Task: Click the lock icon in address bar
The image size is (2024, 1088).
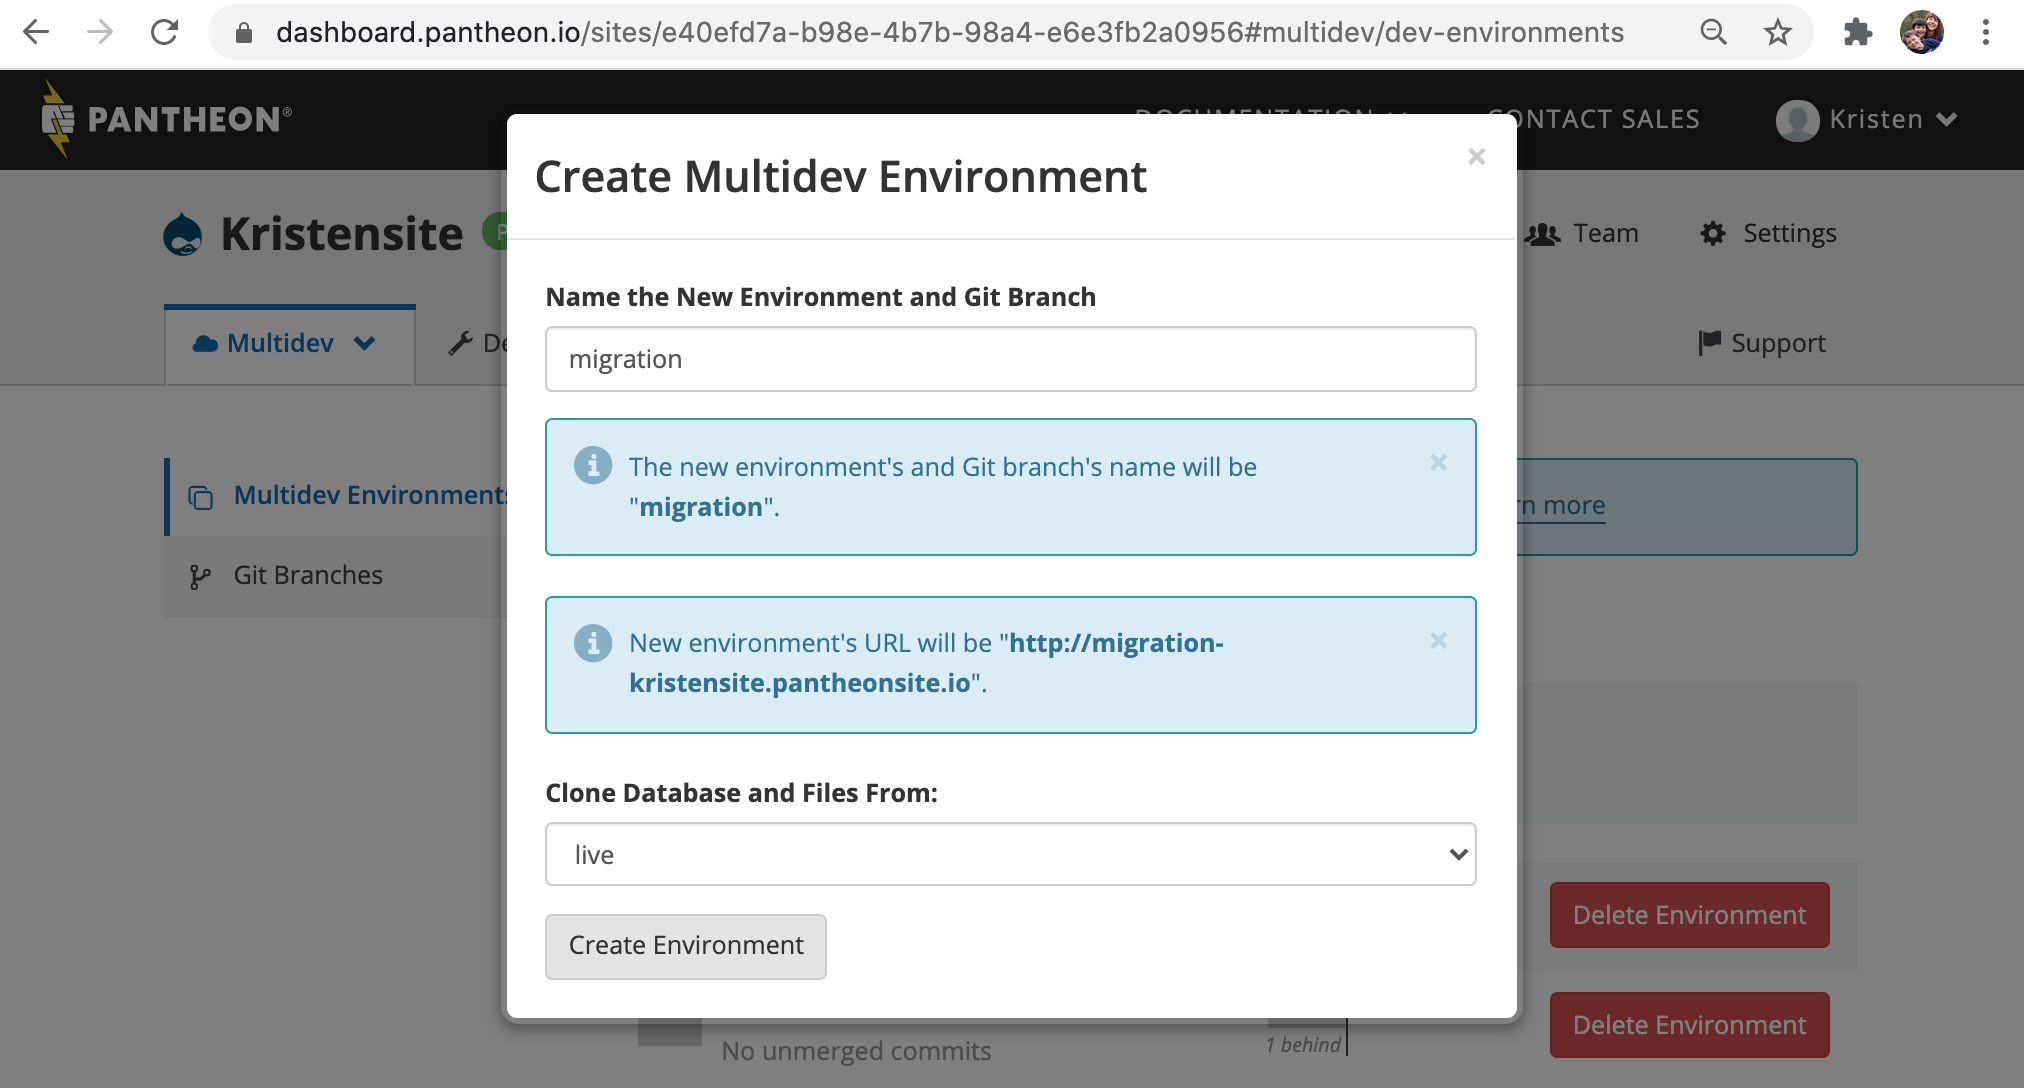Action: [x=243, y=33]
